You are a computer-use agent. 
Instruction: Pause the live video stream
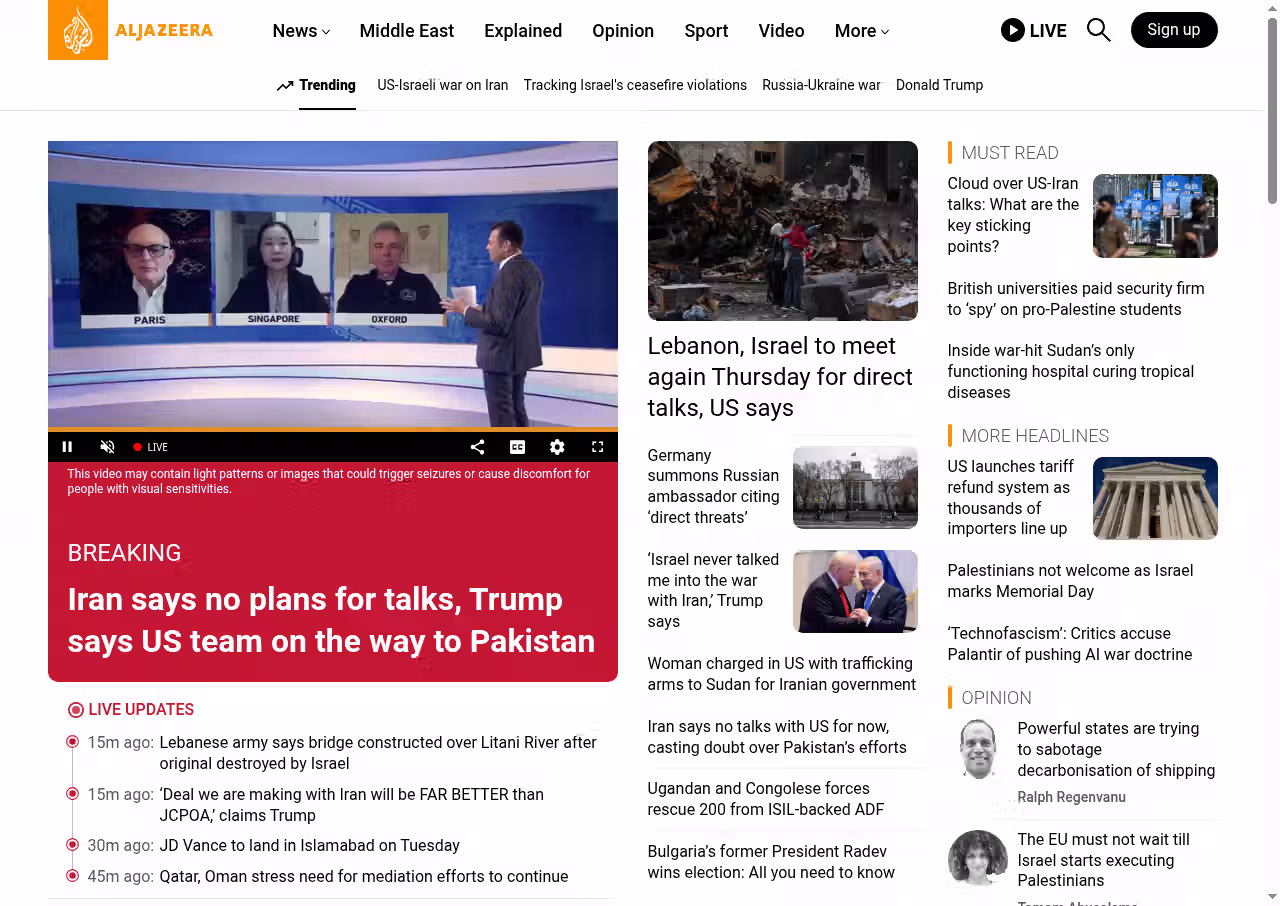[67, 447]
